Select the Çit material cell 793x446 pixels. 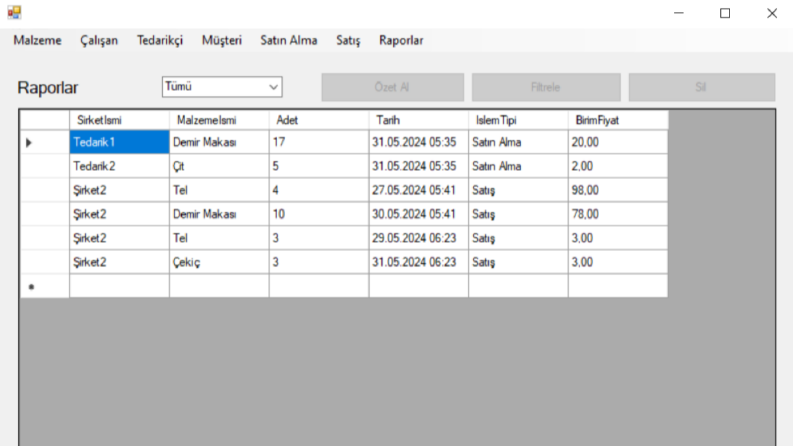219,166
